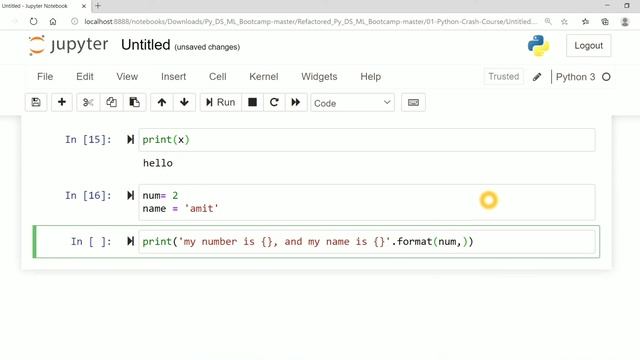
Task: Click the In [15]: prompt label
Action: coord(88,140)
